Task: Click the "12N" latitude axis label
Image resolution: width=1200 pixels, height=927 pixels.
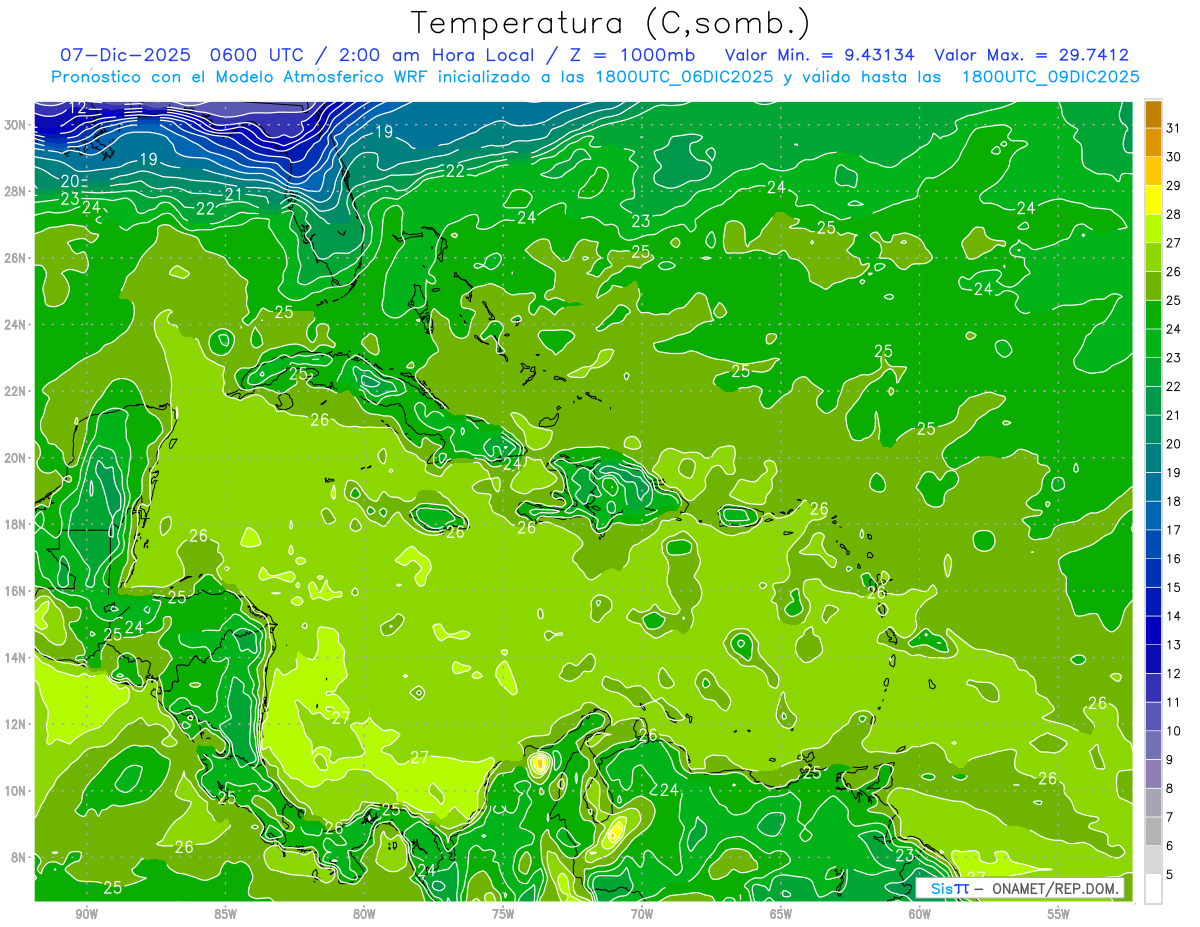Action: click(16, 724)
